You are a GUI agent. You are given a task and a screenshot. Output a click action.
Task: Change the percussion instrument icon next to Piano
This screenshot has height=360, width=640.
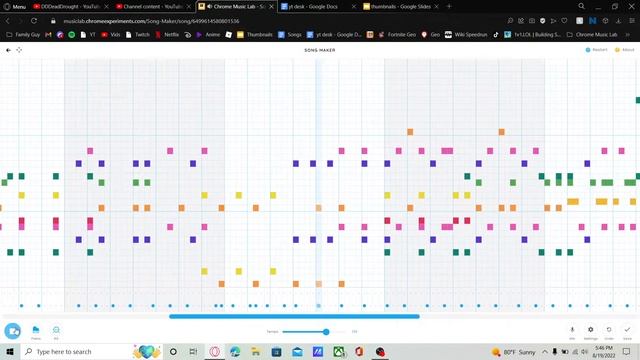(x=56, y=330)
